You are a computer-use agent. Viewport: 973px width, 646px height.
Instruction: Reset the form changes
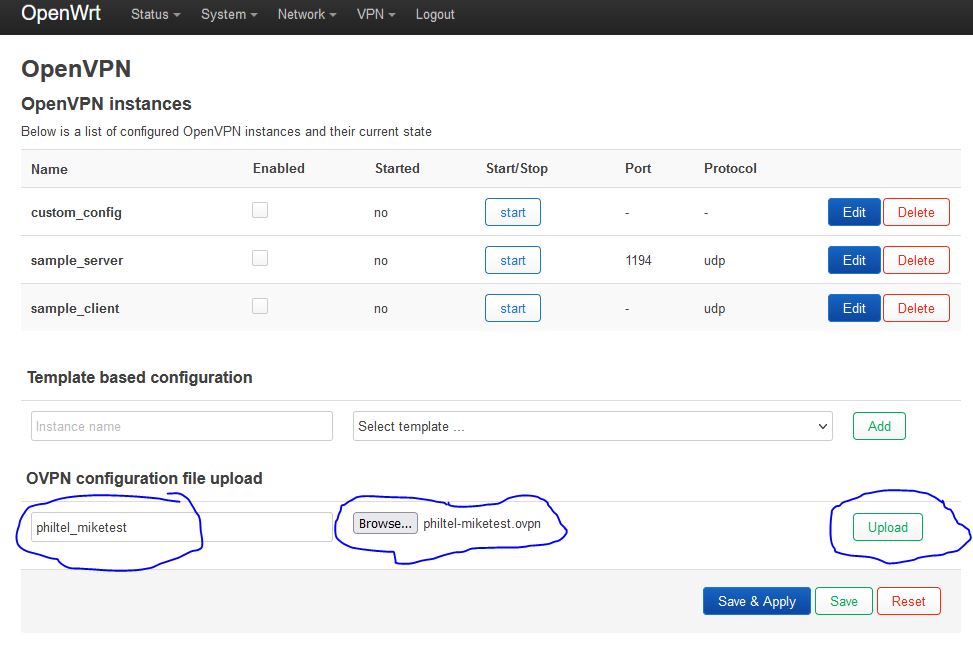point(908,601)
